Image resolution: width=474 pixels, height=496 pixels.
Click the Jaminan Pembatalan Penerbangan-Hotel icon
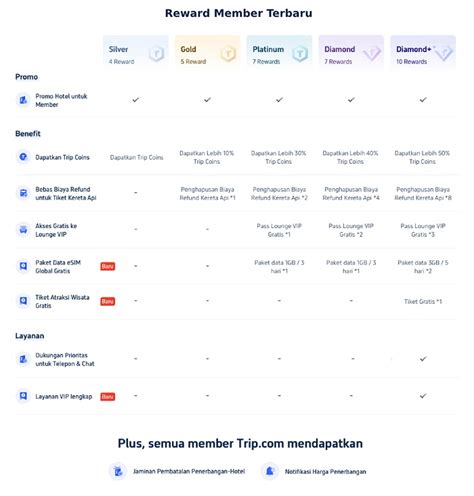click(x=118, y=471)
